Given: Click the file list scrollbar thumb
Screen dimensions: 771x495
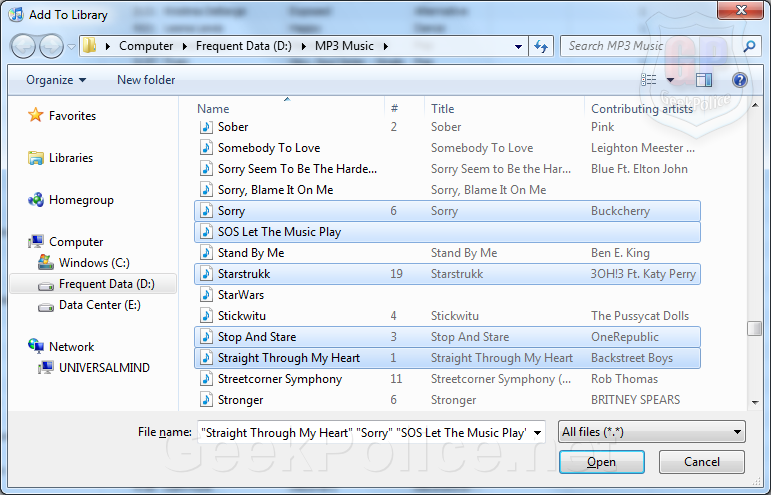Looking at the screenshot, I should click(754, 328).
